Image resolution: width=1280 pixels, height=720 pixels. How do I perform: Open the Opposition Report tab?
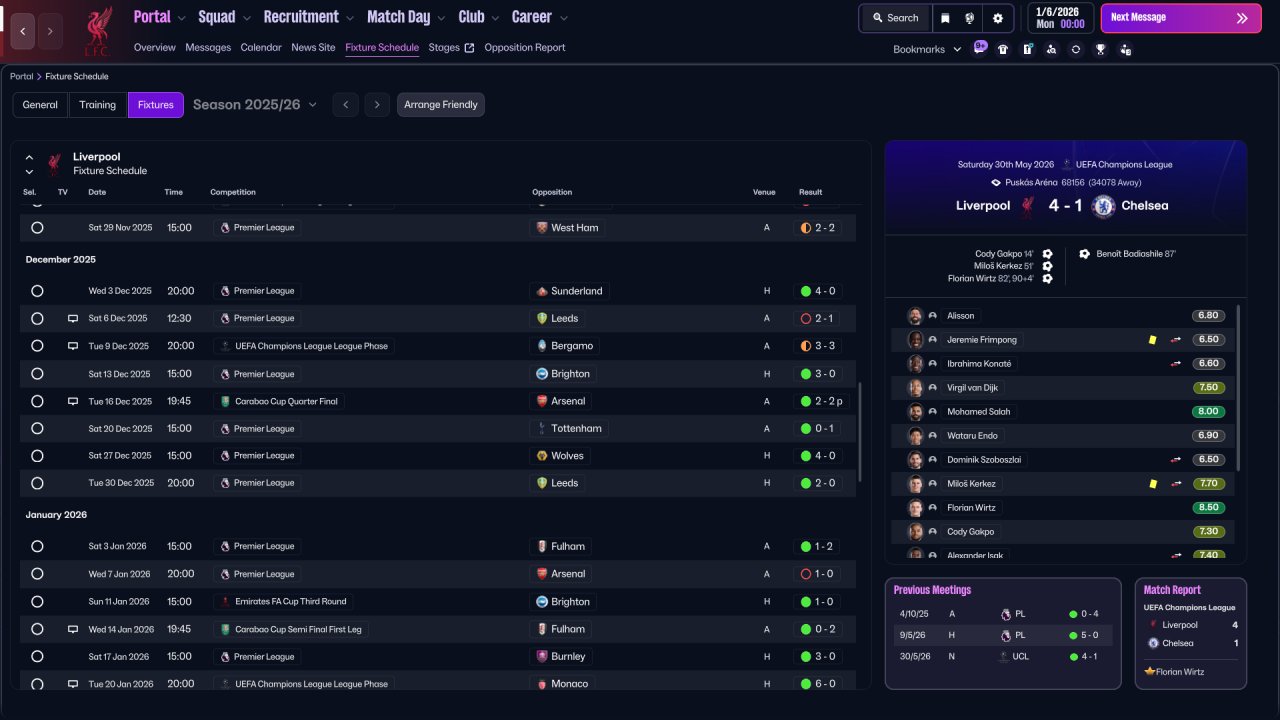525,48
